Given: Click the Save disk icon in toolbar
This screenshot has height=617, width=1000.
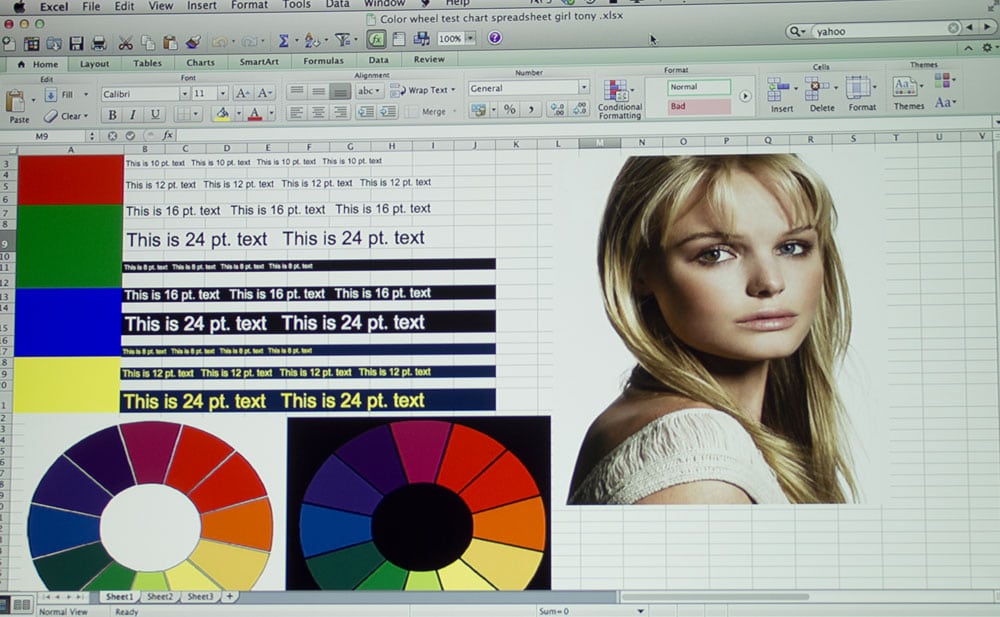Looking at the screenshot, I should (77, 42).
